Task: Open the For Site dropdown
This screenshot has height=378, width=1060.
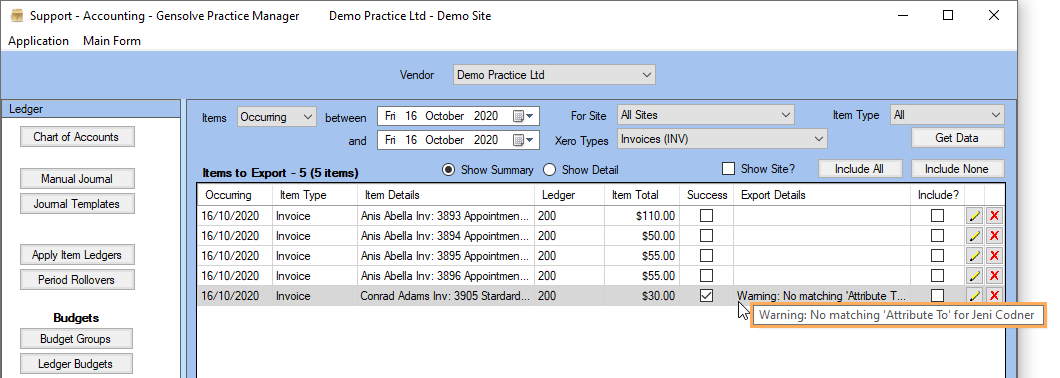Action: pos(706,116)
